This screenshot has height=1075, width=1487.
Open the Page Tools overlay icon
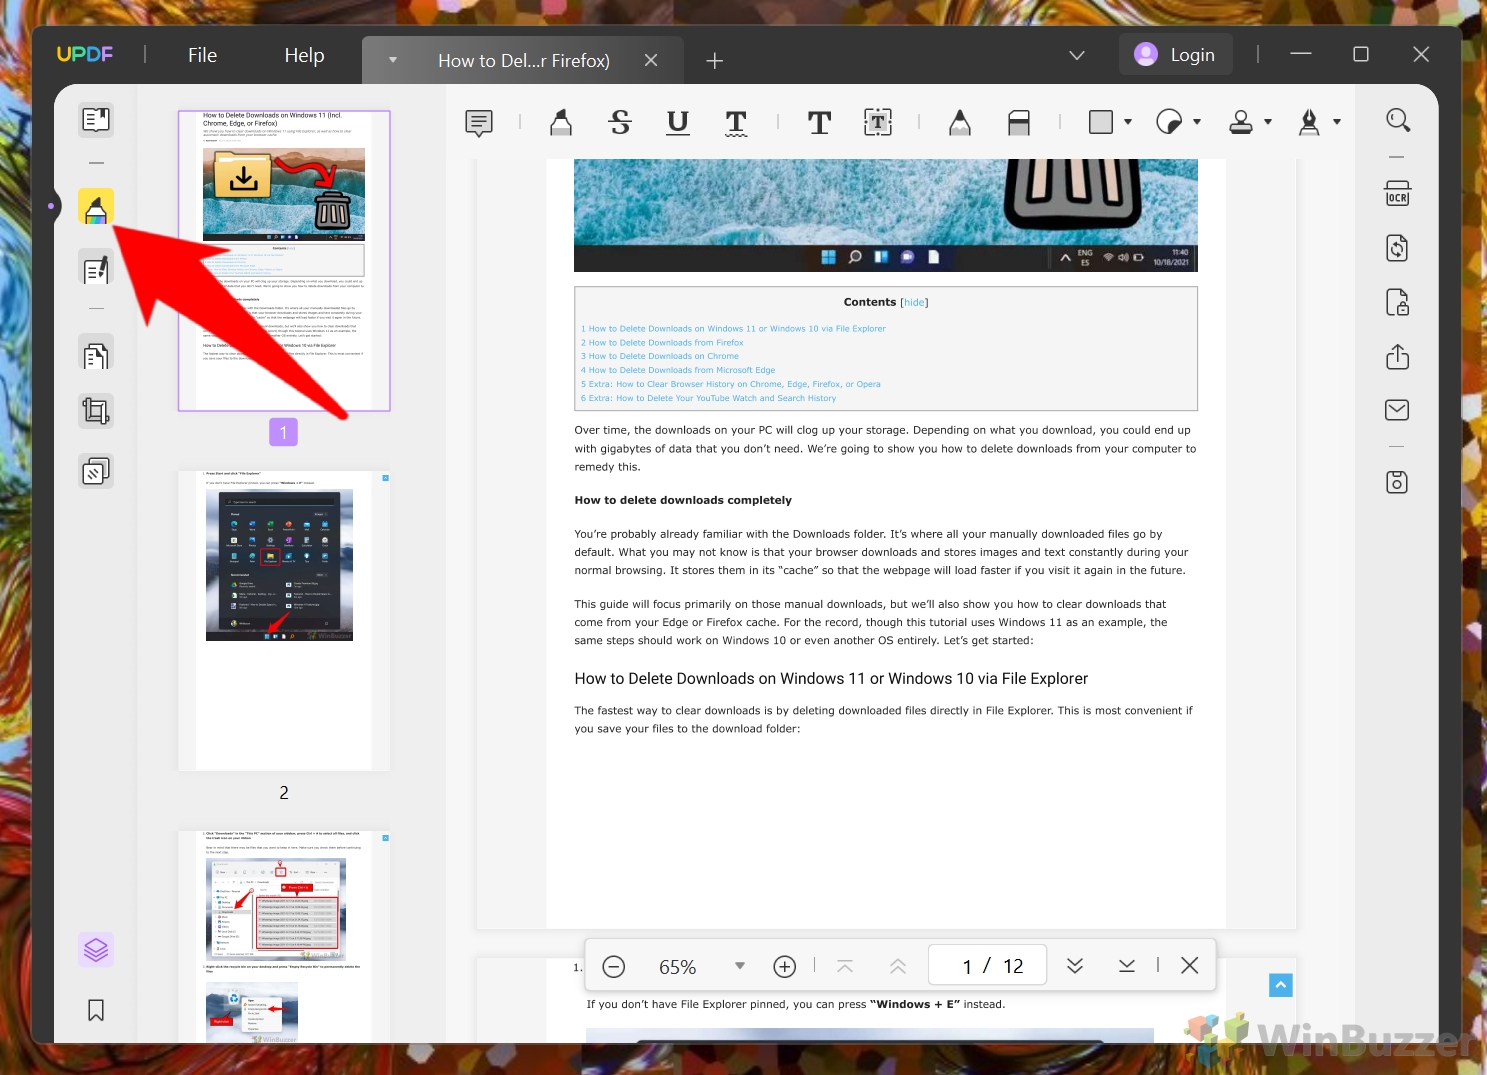(96, 471)
